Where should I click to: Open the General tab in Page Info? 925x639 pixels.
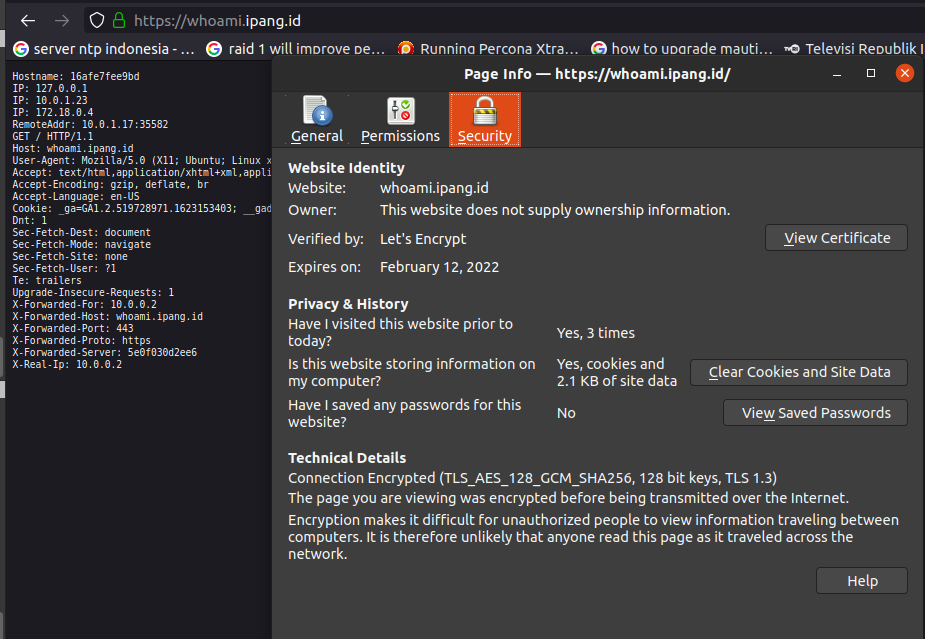[x=317, y=120]
